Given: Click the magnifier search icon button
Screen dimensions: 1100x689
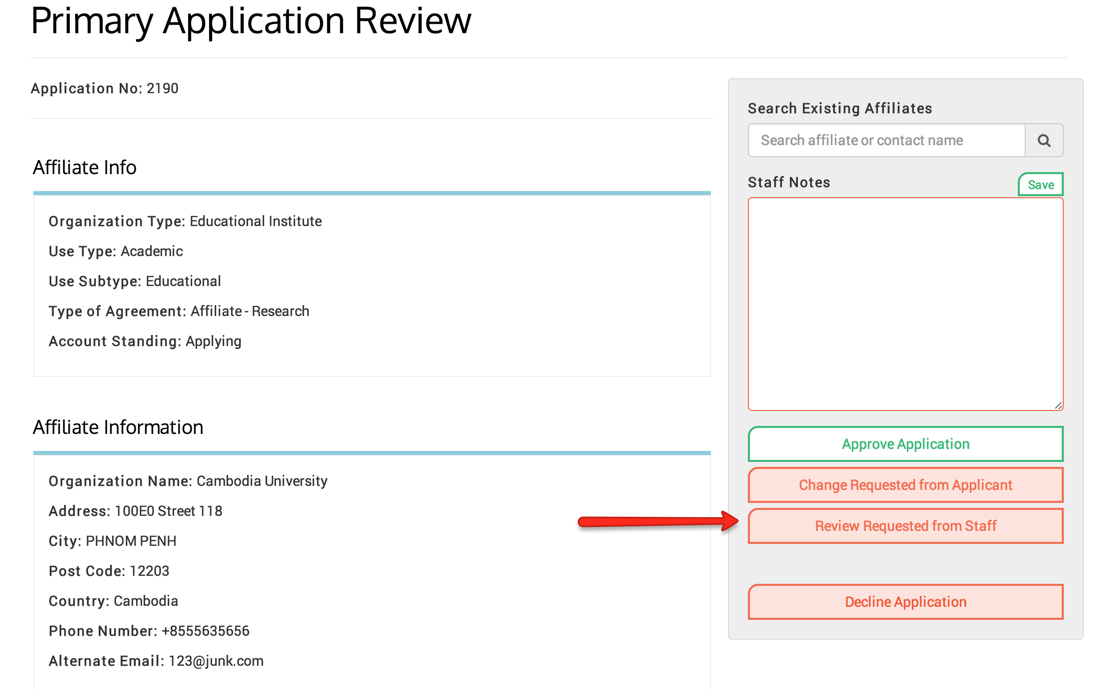Looking at the screenshot, I should coord(1044,140).
